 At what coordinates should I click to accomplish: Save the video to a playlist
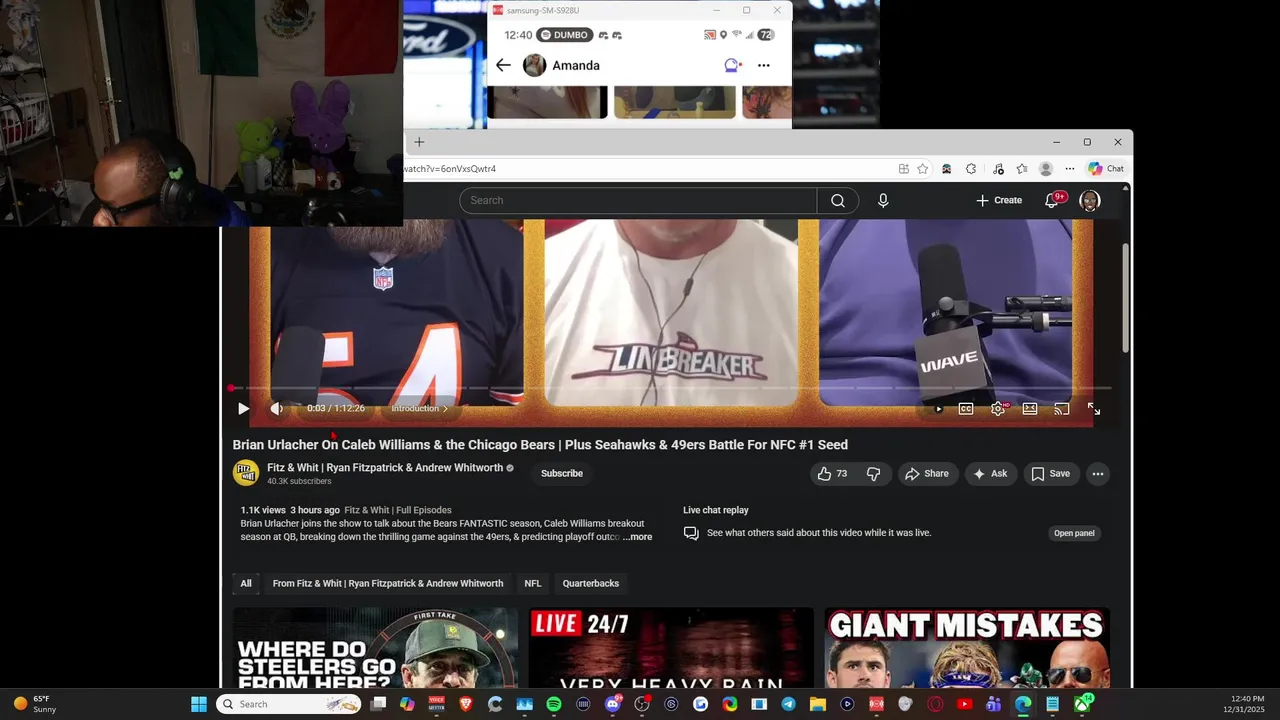(x=1051, y=474)
